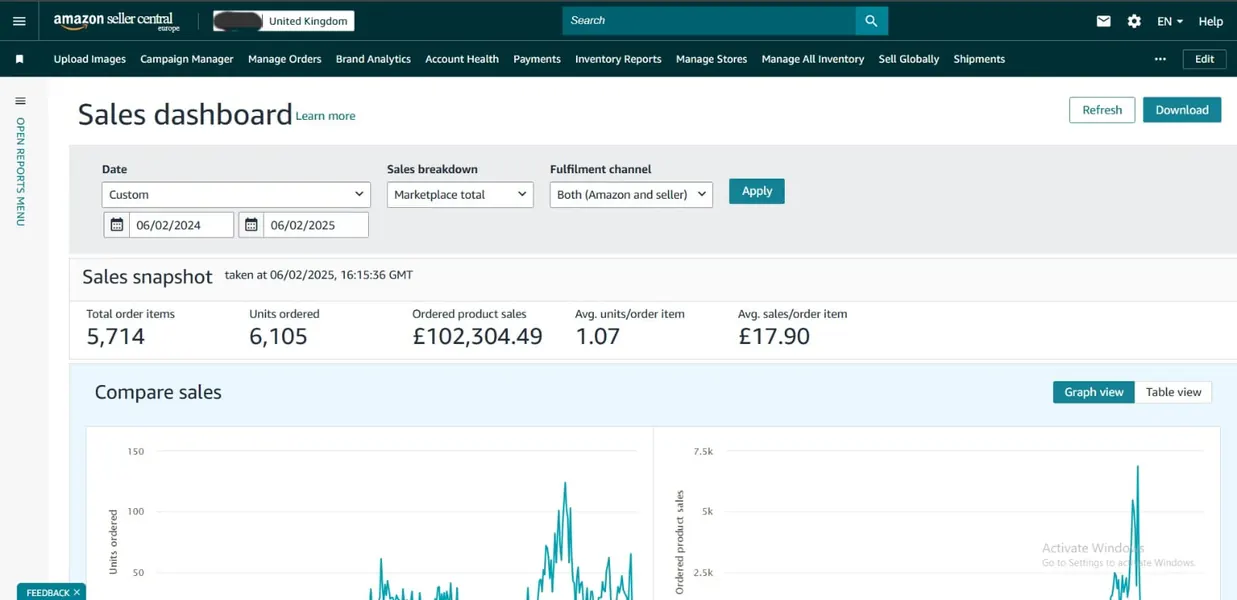
Task: Click the Edit navigation button
Action: (x=1205, y=59)
